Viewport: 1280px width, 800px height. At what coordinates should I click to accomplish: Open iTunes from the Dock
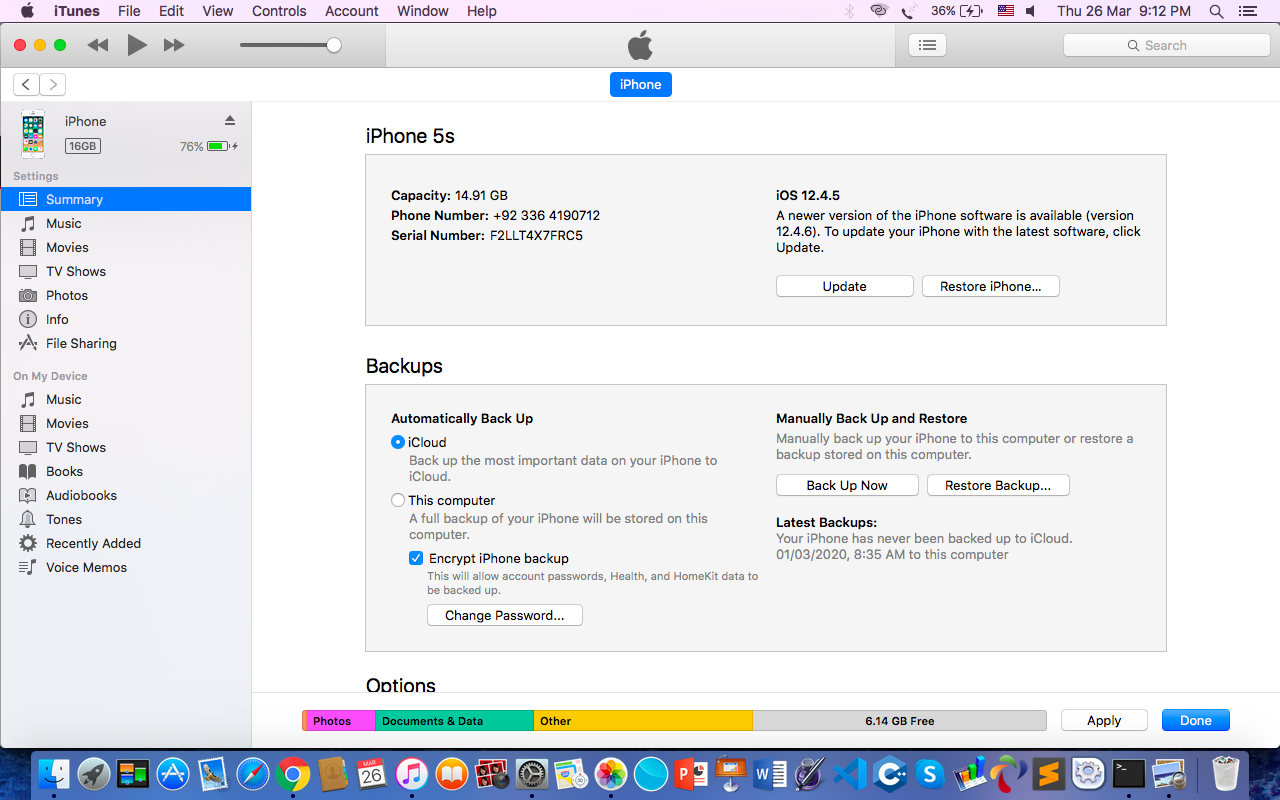(412, 773)
